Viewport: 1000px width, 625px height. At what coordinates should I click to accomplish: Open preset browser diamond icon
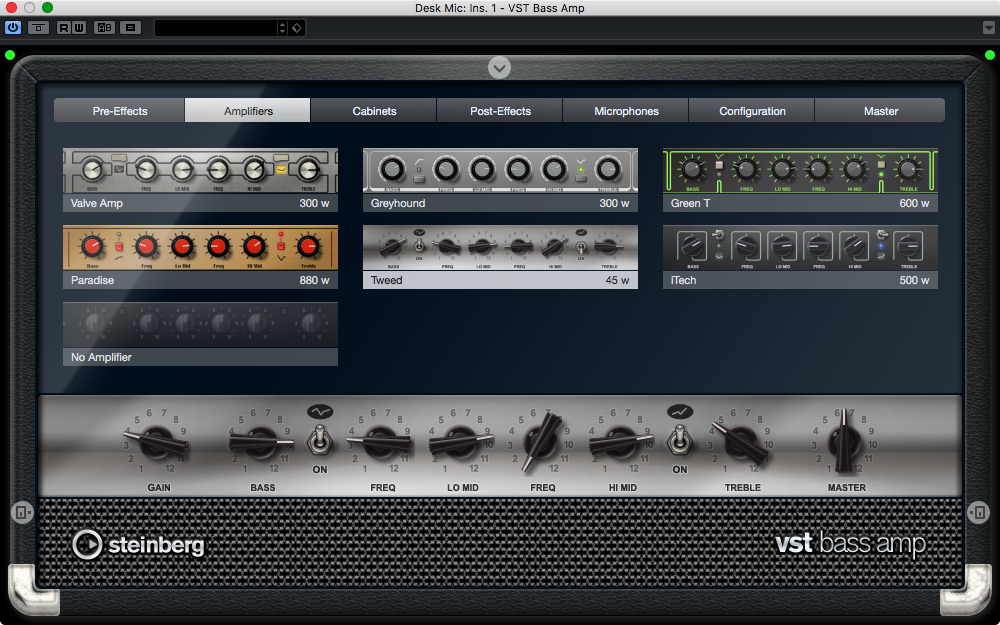pos(297,27)
